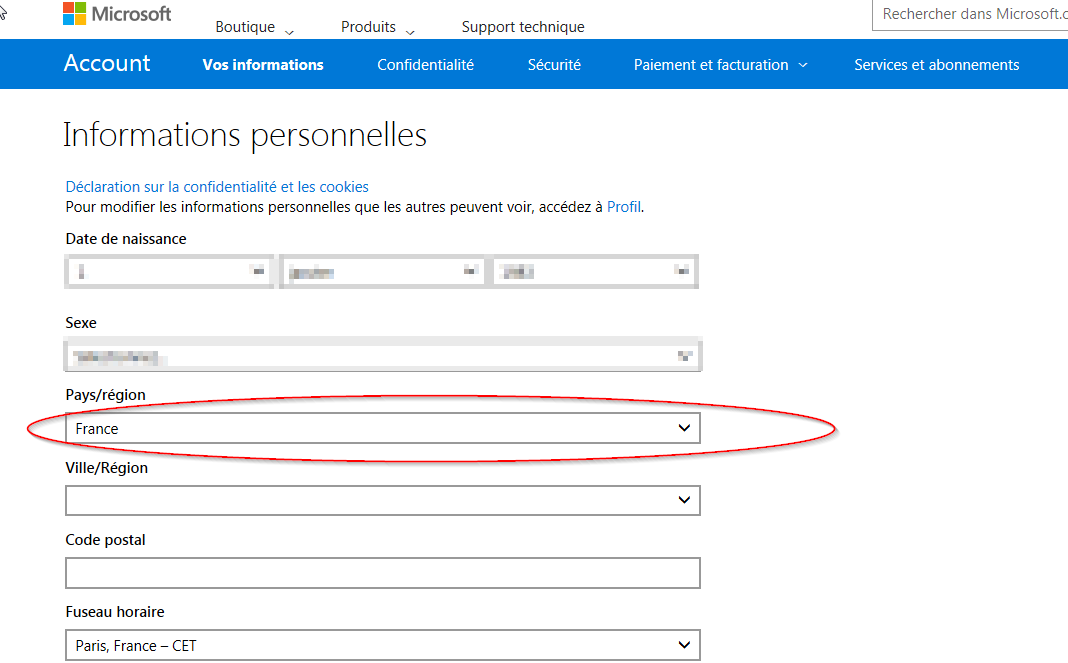This screenshot has width=1068, height=663.
Task: Open Support technique page
Action: 523,27
